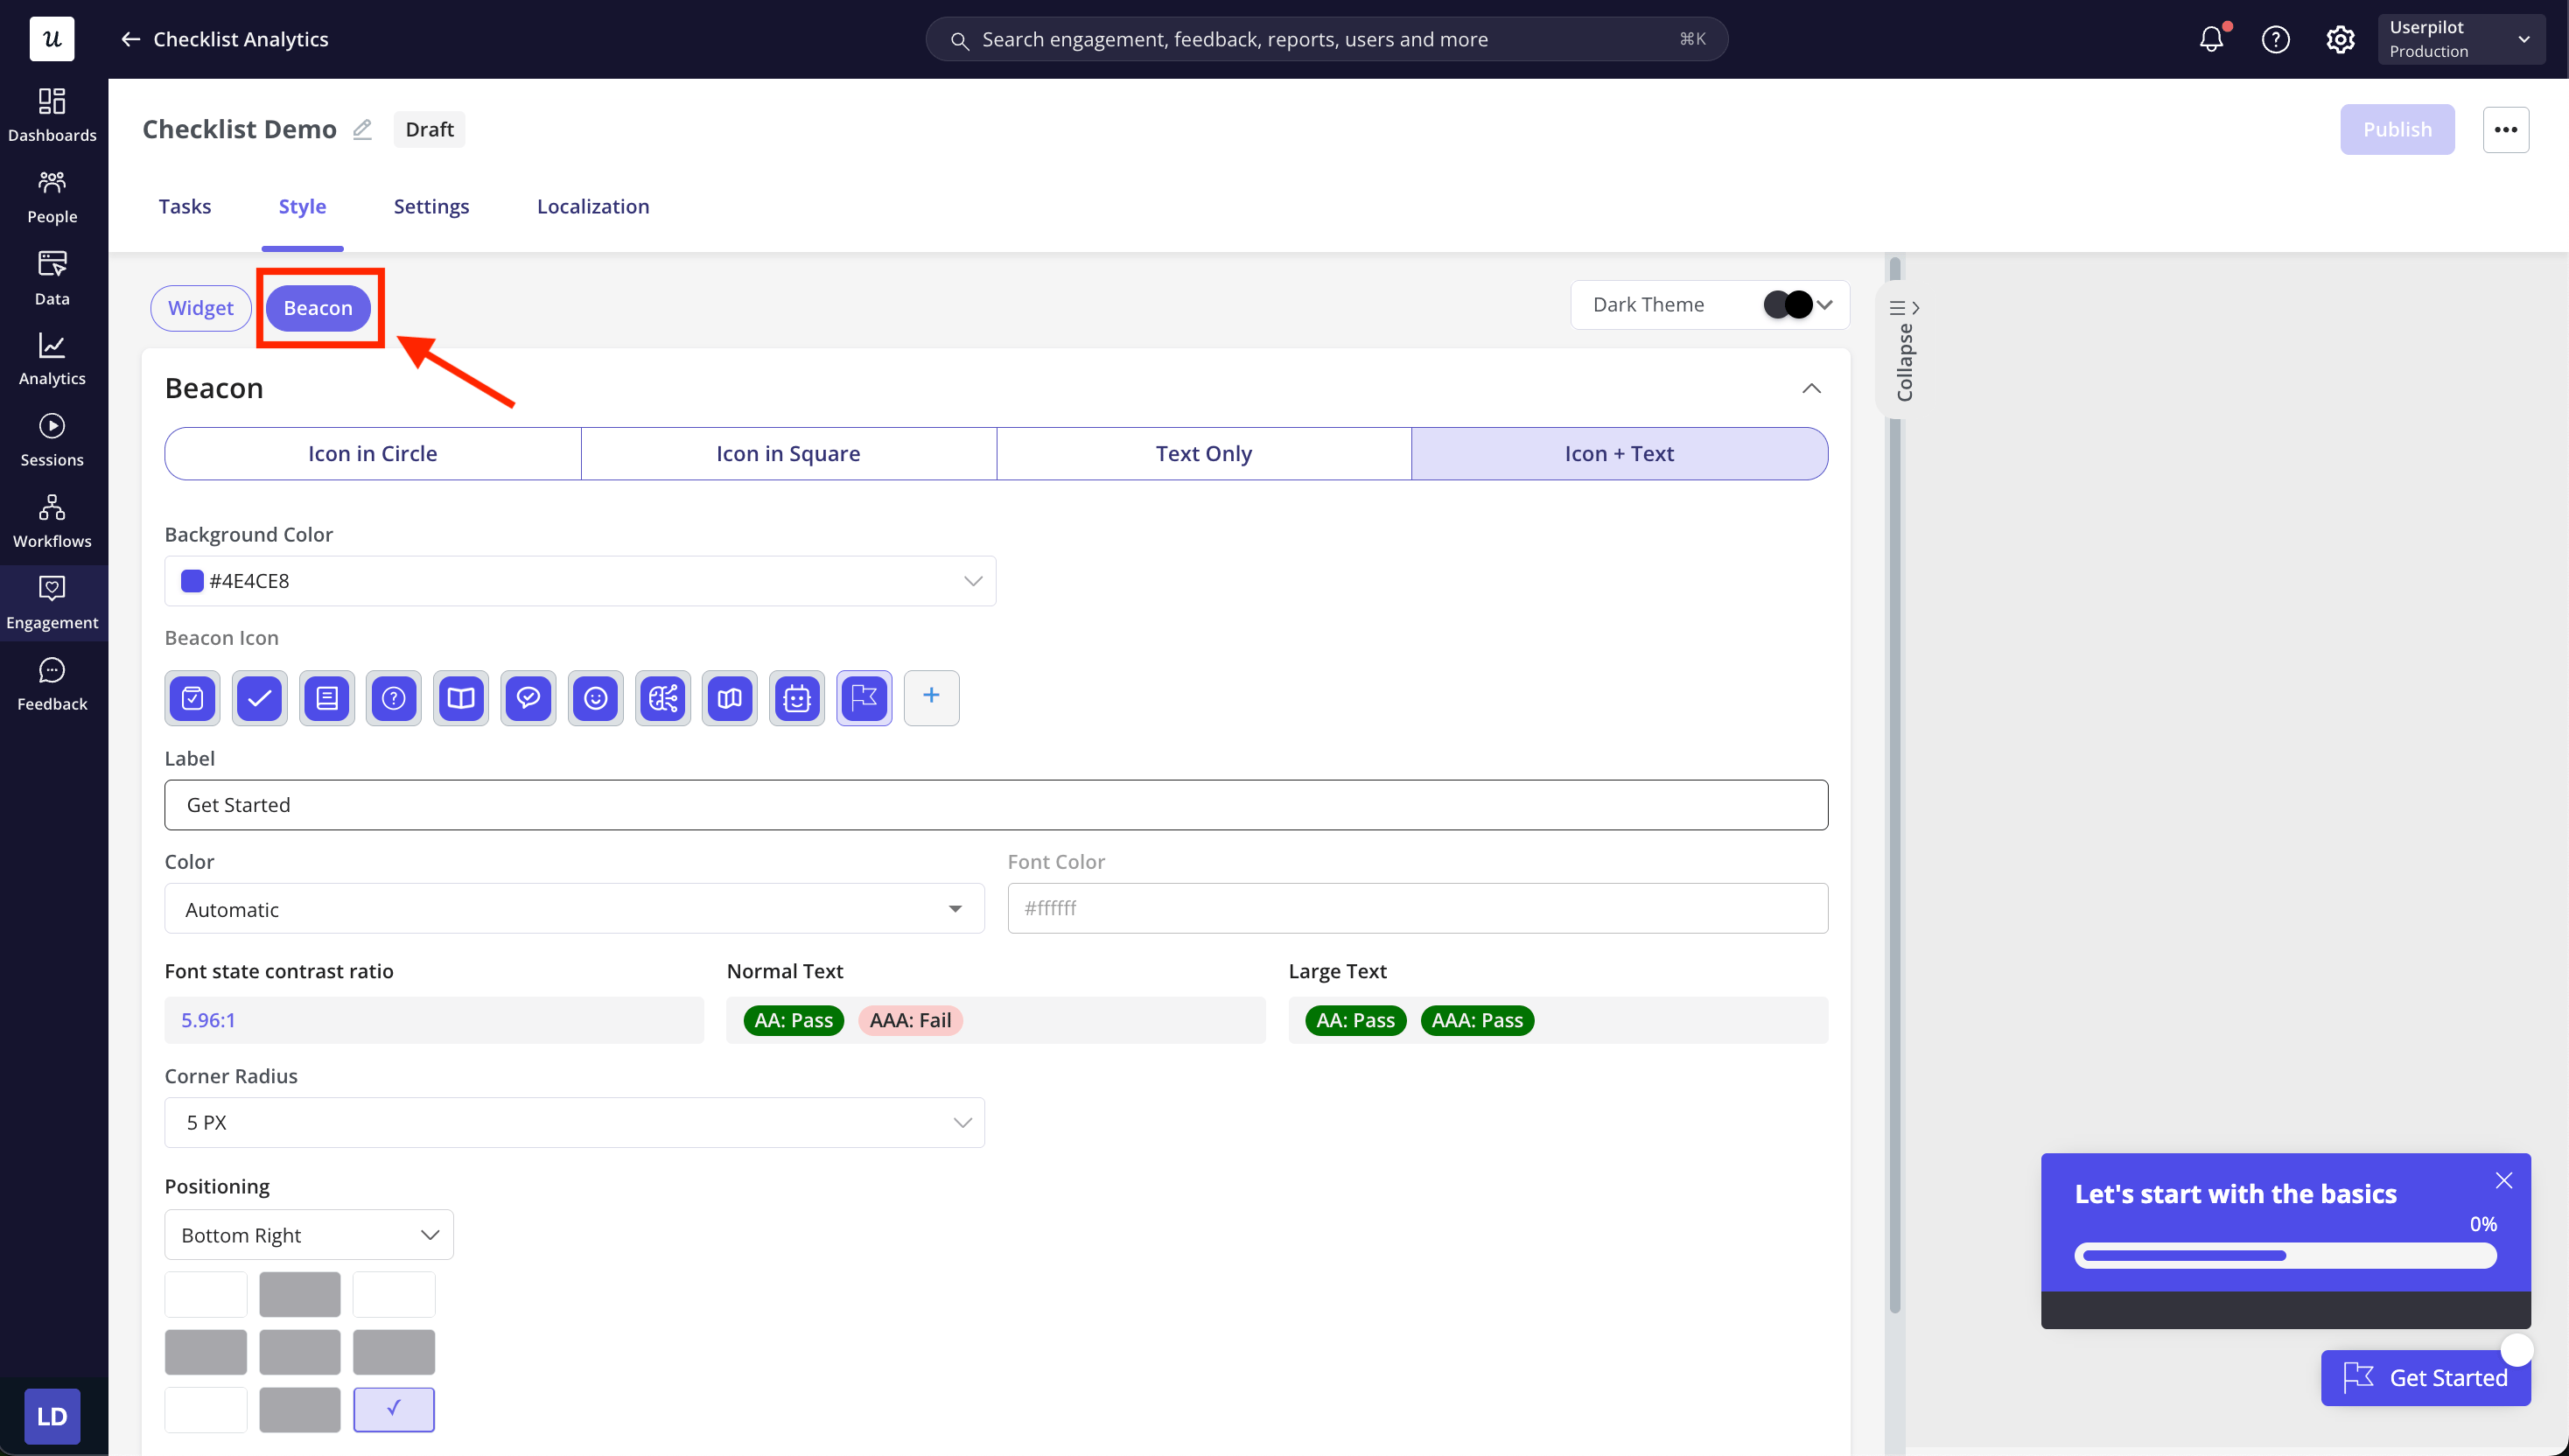Open the Background Color dropdown
The width and height of the screenshot is (2569, 1456).
580,581
